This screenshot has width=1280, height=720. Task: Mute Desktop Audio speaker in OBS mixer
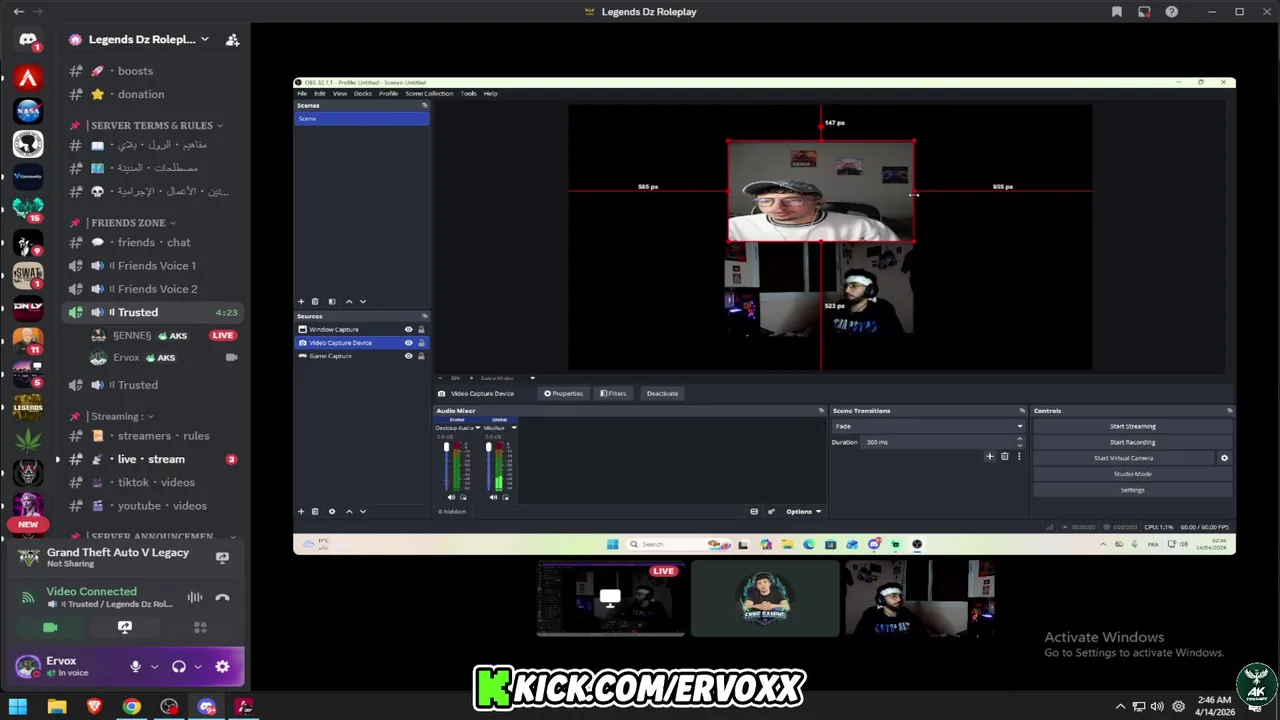coord(451,497)
